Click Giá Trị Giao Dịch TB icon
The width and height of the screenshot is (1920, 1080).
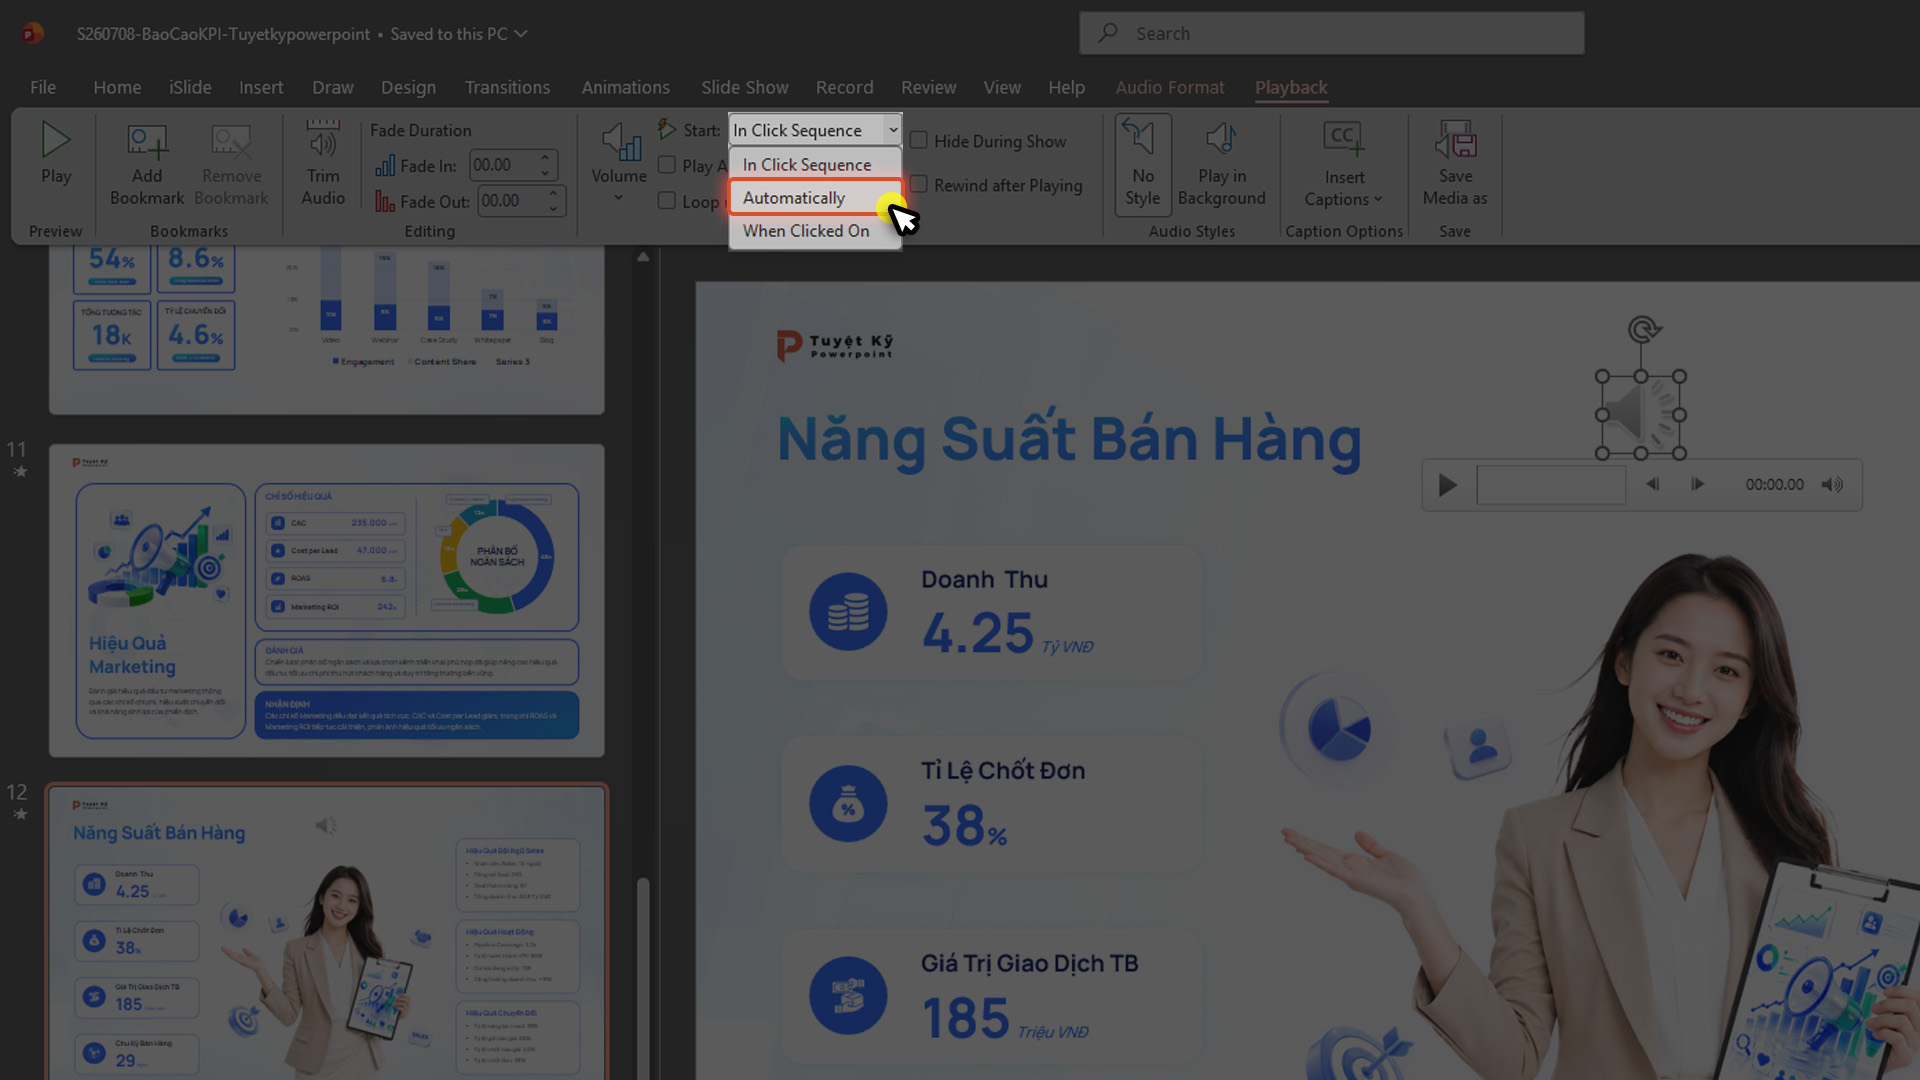[848, 996]
